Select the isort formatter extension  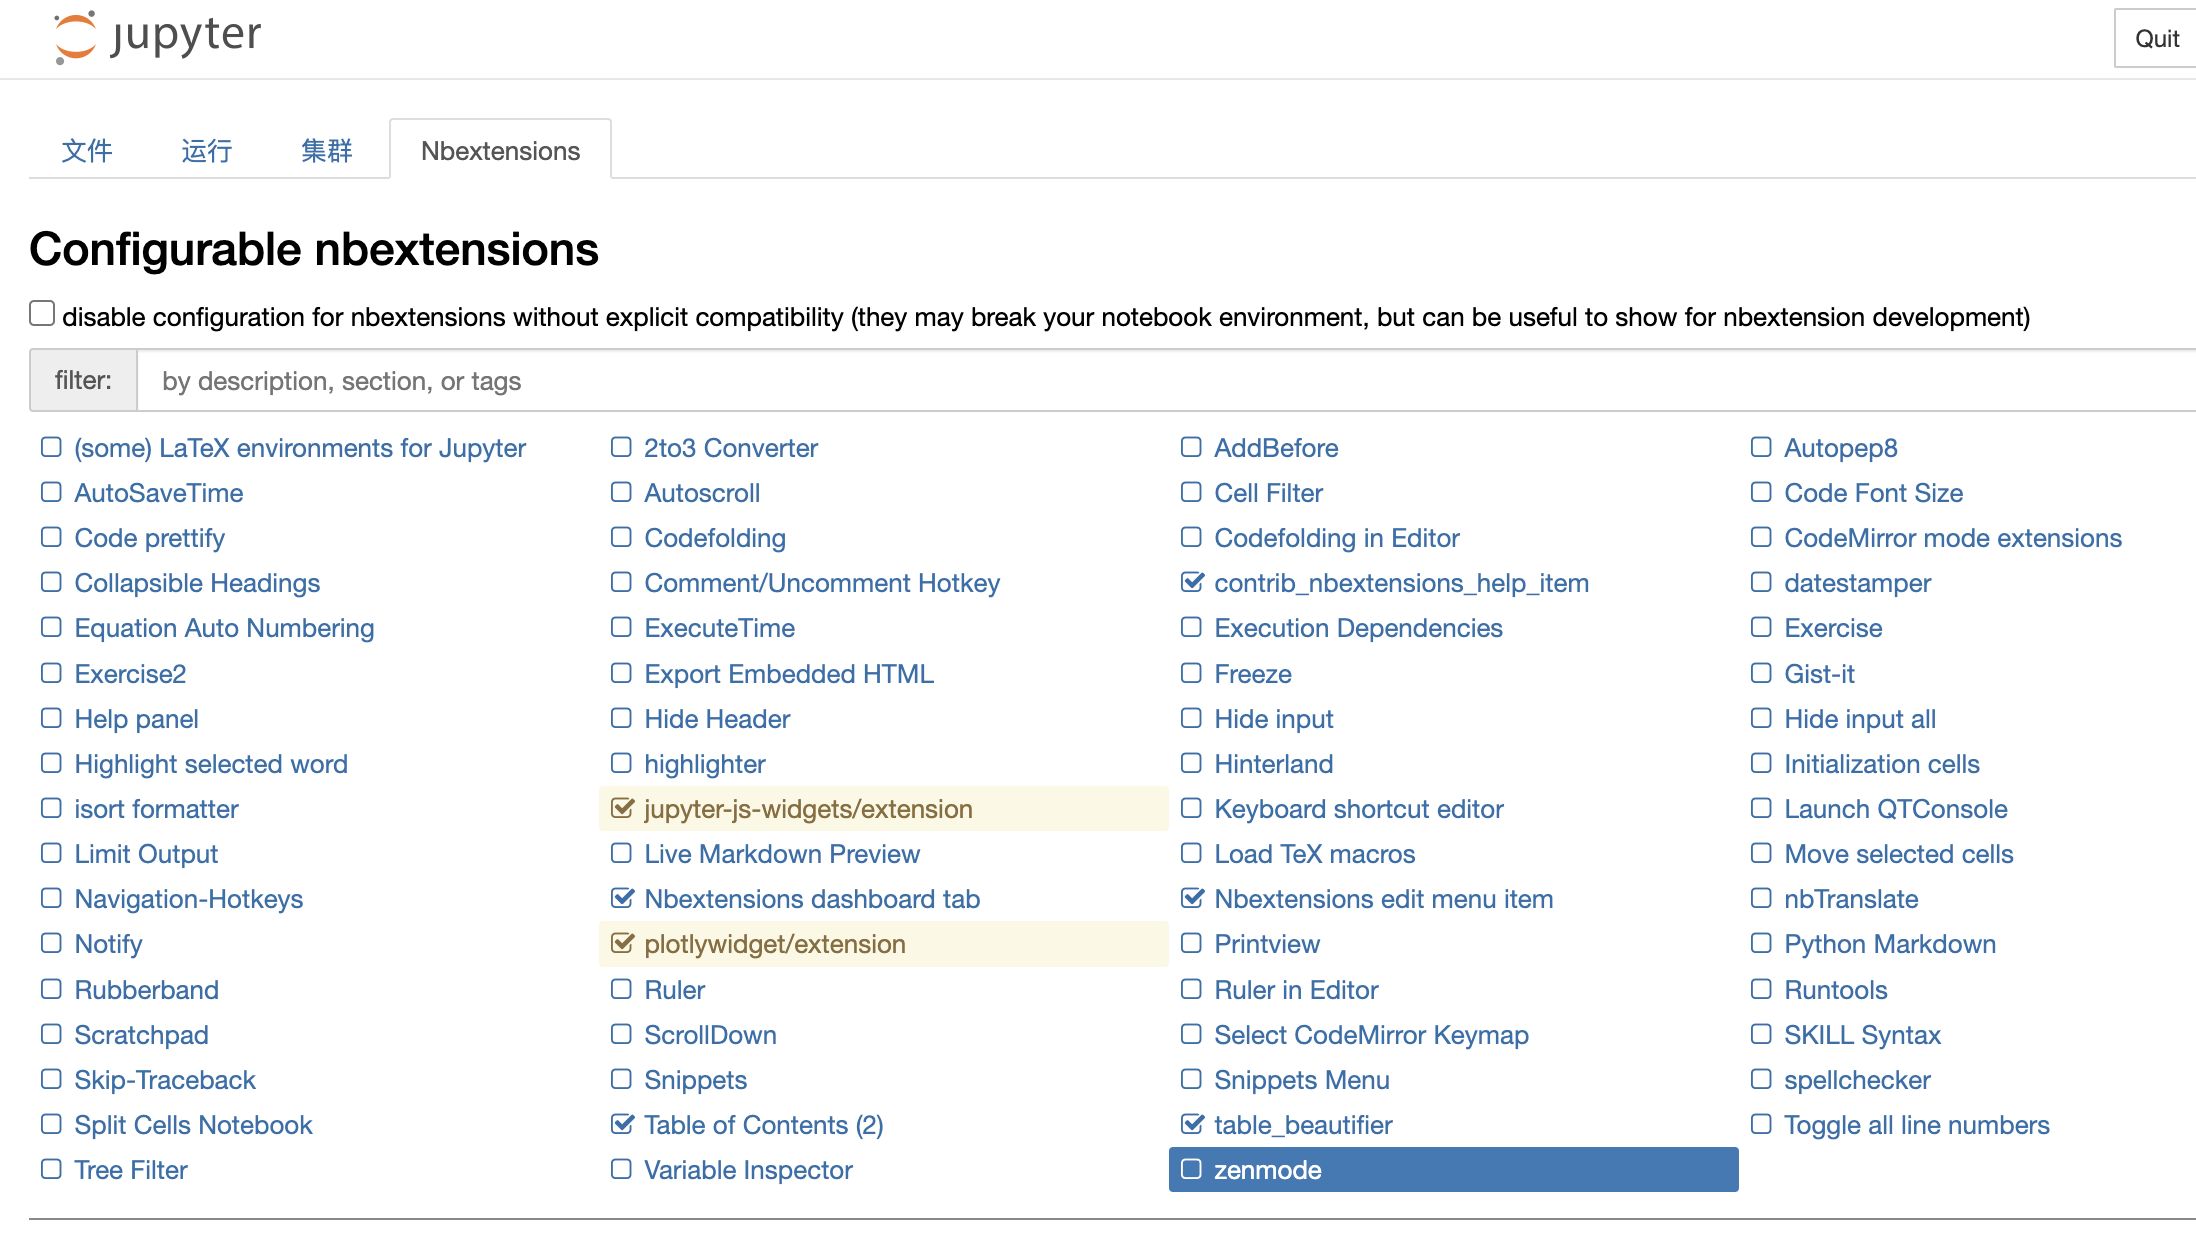coord(156,809)
